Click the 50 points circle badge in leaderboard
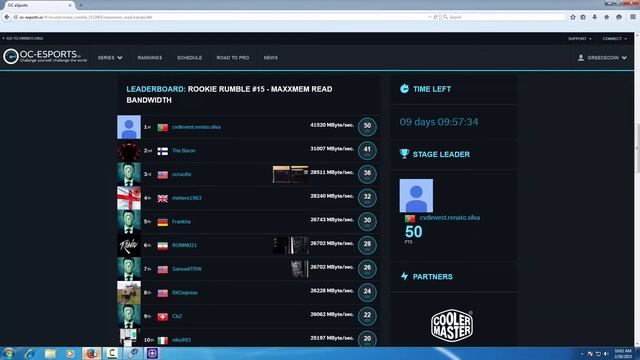This screenshot has height=360, width=640. 367,127
